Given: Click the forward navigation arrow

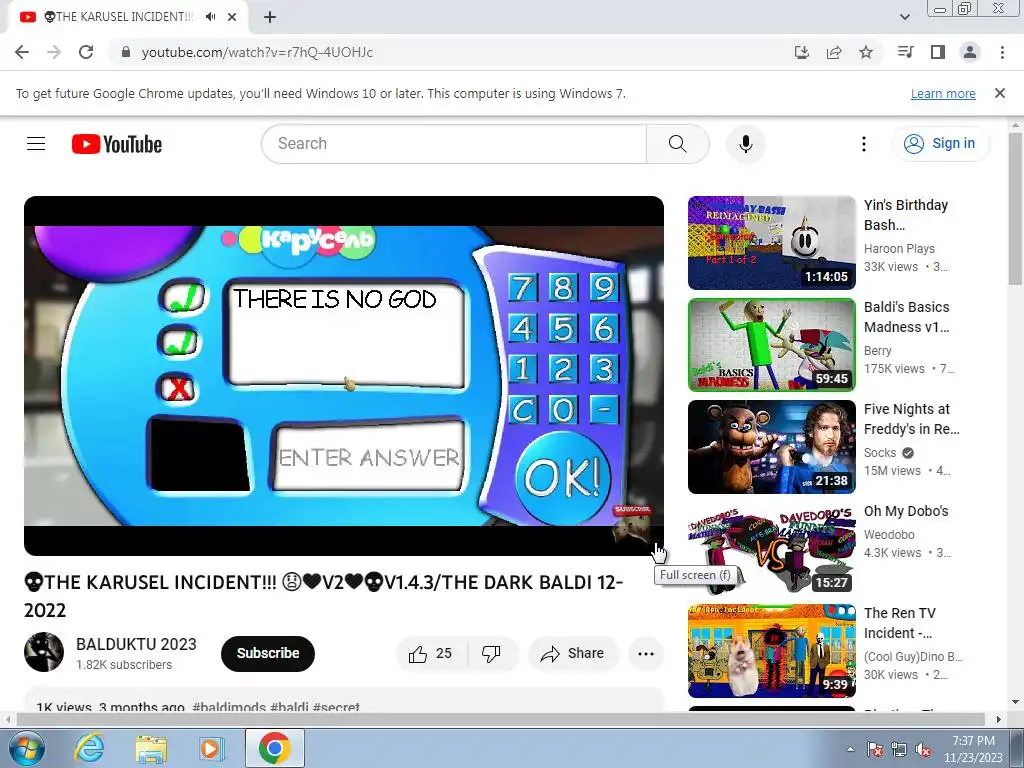Looking at the screenshot, I should 54,52.
